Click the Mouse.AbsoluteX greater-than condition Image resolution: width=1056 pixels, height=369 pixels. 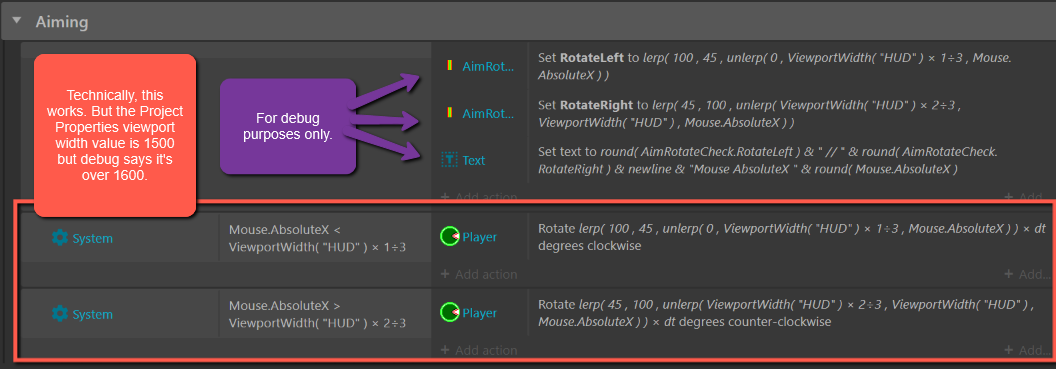click(x=317, y=314)
